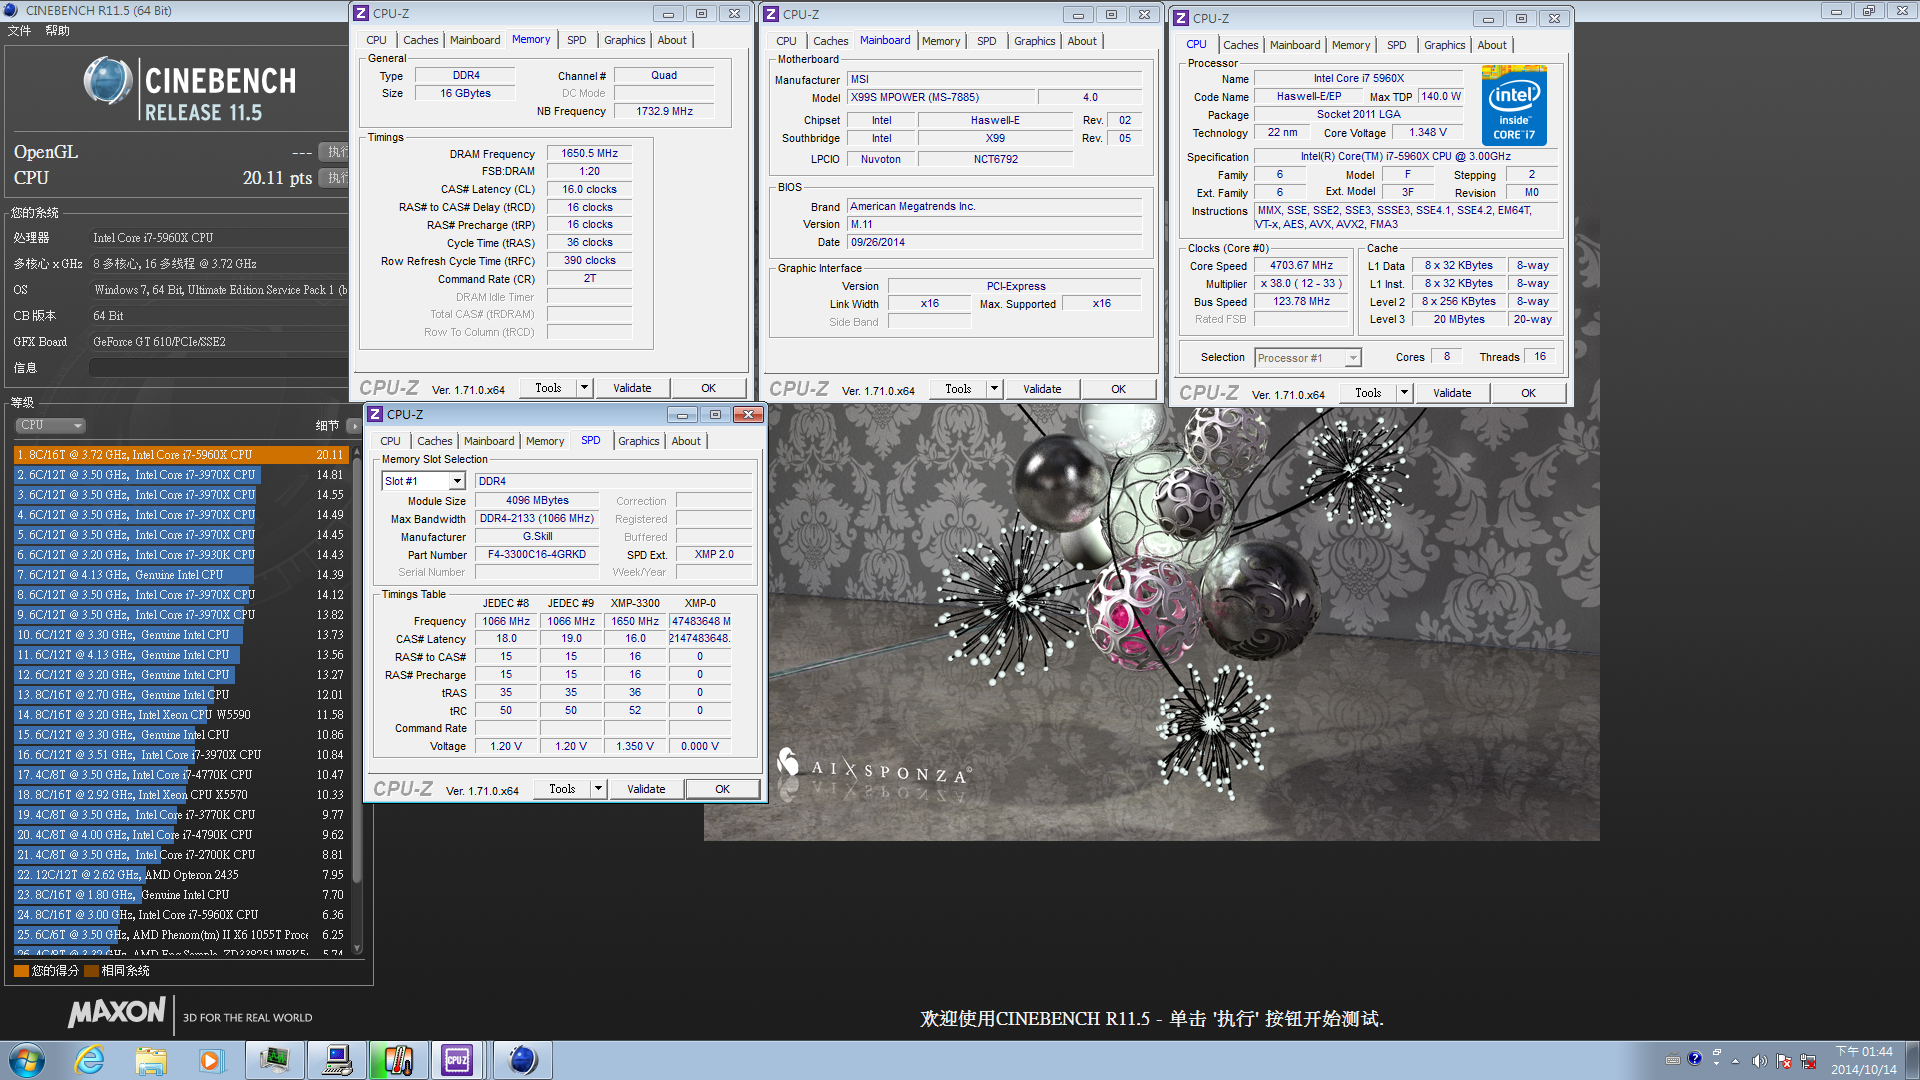Viewport: 1920px width, 1080px height.
Task: Open the Cinebench first menu (文件)
Action: click(x=20, y=31)
